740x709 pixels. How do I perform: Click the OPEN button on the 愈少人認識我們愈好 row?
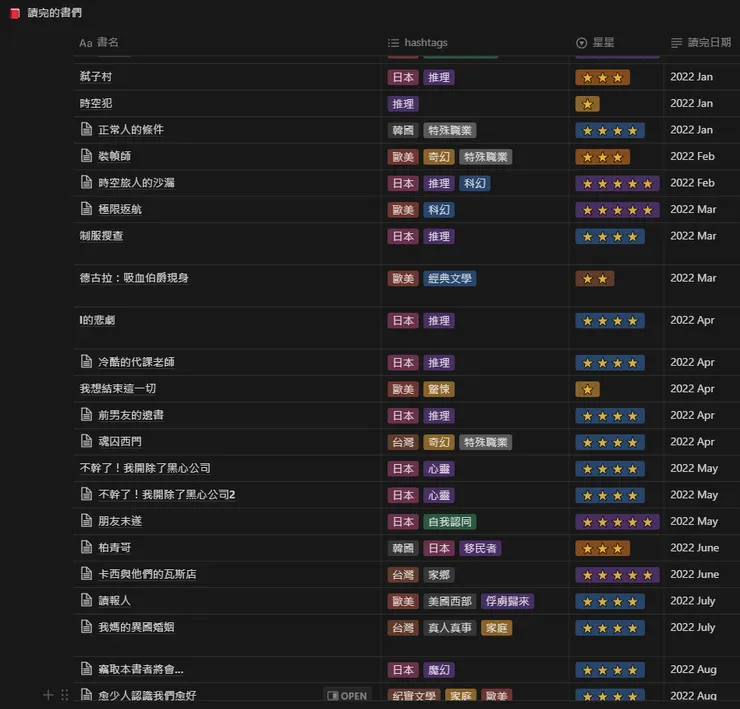(x=347, y=695)
